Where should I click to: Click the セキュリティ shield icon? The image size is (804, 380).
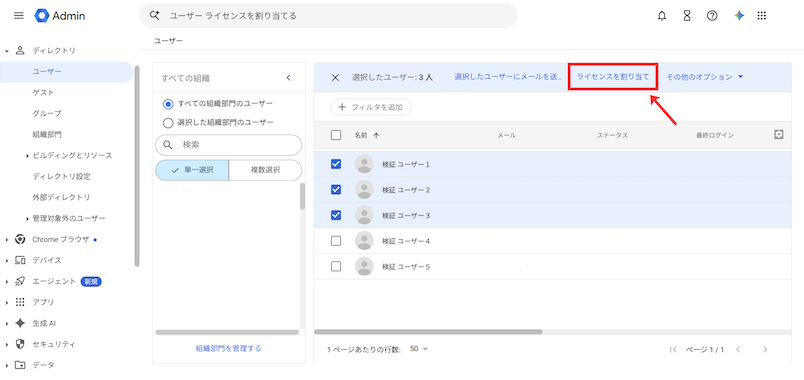tap(21, 344)
